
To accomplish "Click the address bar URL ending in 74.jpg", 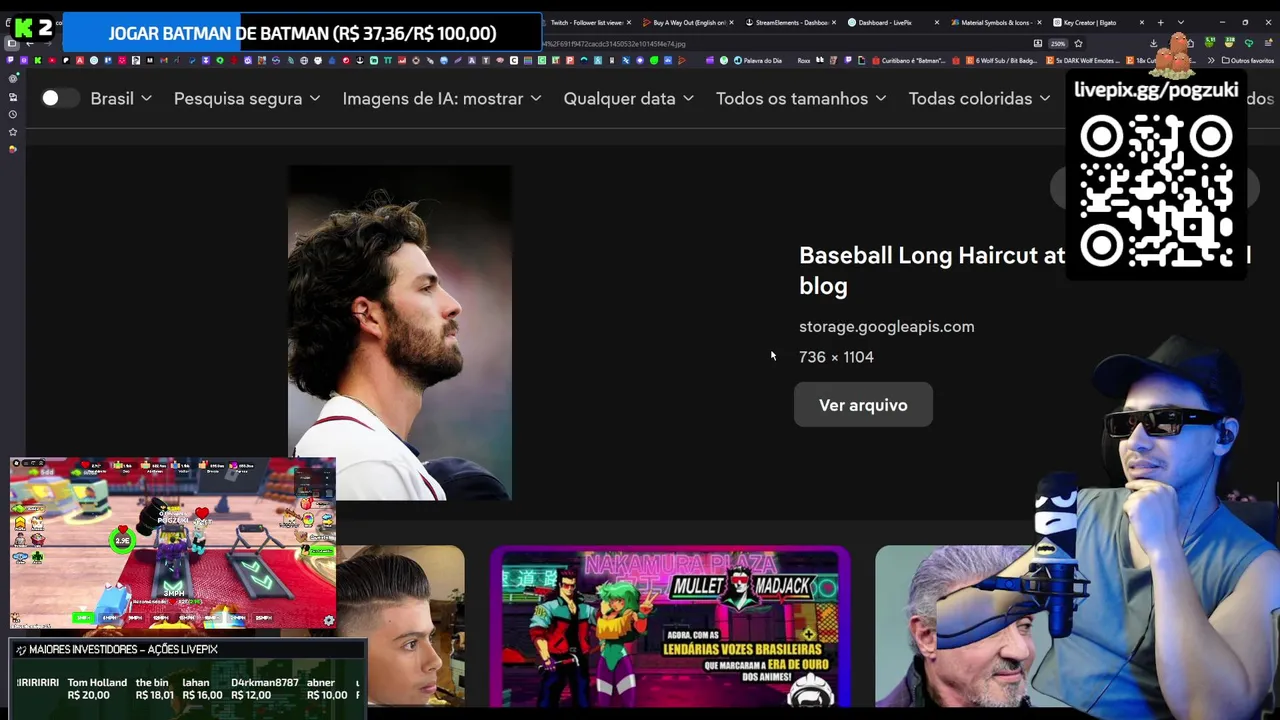I will pyautogui.click(x=614, y=44).
